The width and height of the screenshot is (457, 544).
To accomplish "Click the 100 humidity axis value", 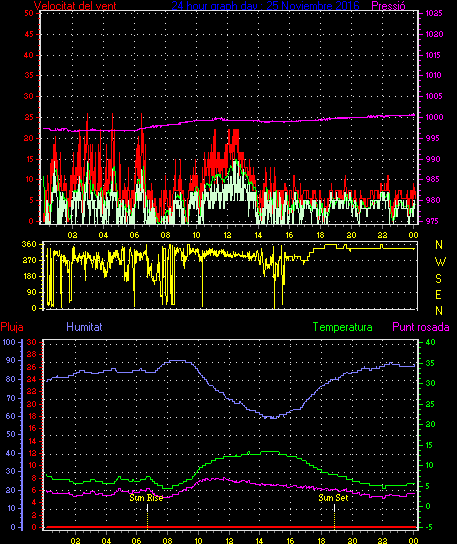I will pyautogui.click(x=9, y=342).
